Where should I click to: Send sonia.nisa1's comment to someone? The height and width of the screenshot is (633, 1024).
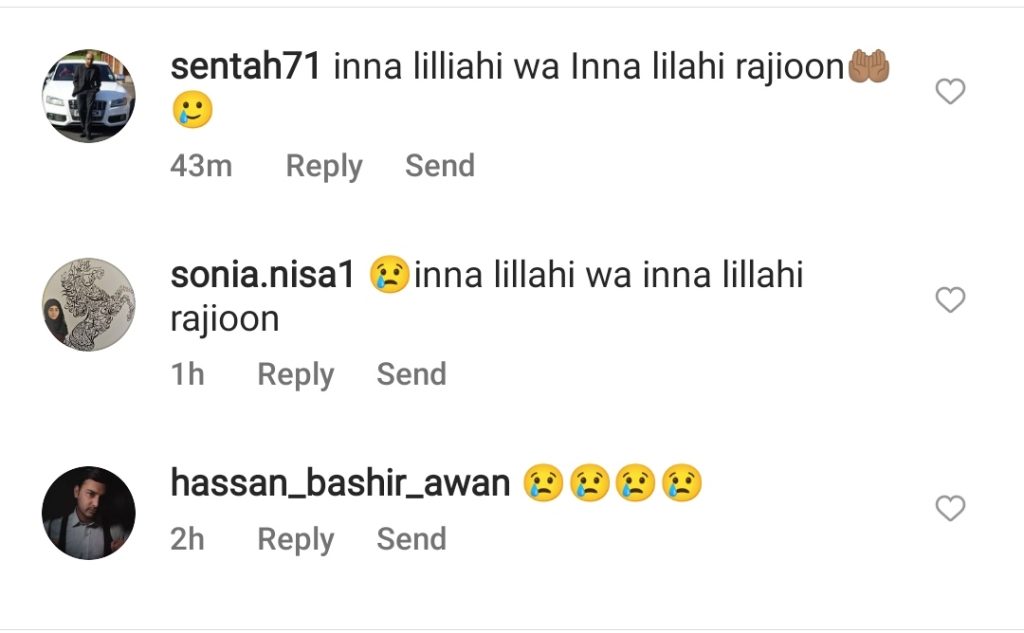coord(411,374)
